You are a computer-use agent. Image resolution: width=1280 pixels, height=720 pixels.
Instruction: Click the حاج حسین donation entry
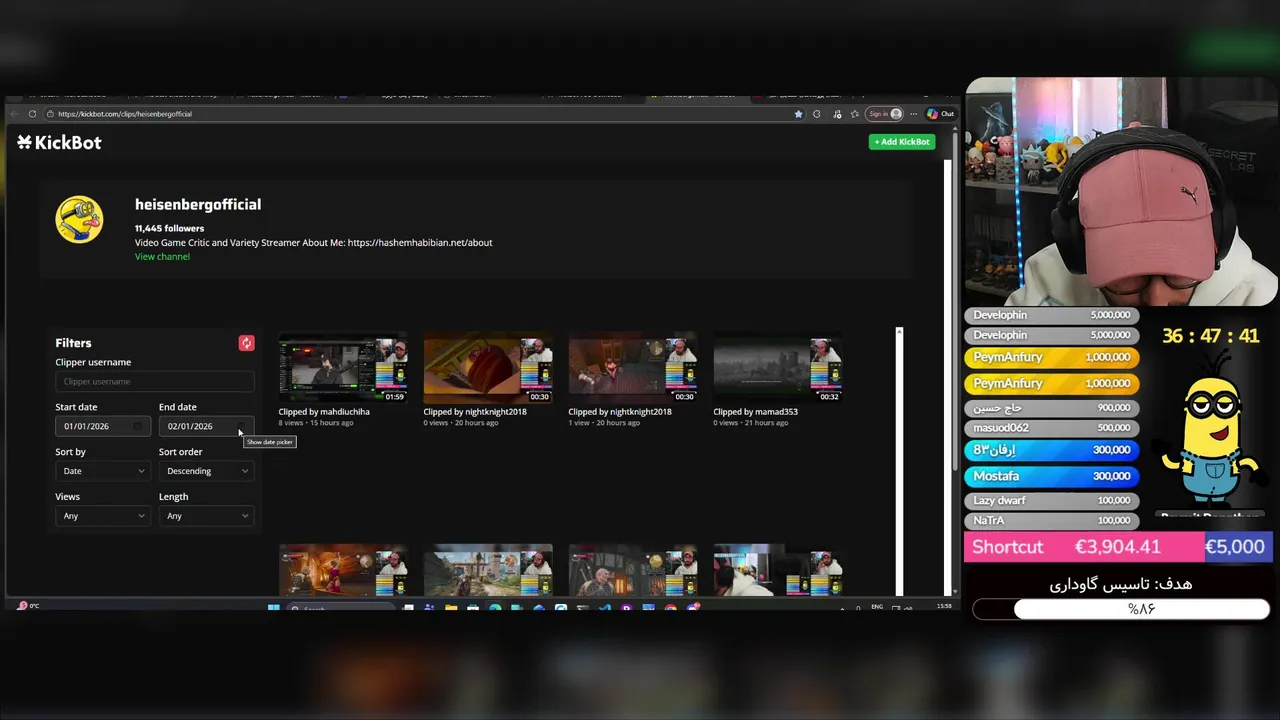point(1051,408)
